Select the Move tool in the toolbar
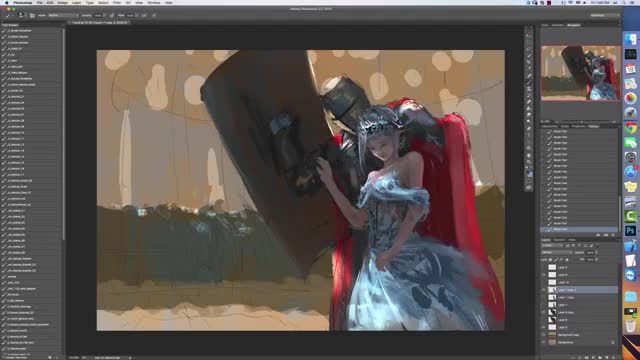 click(529, 36)
